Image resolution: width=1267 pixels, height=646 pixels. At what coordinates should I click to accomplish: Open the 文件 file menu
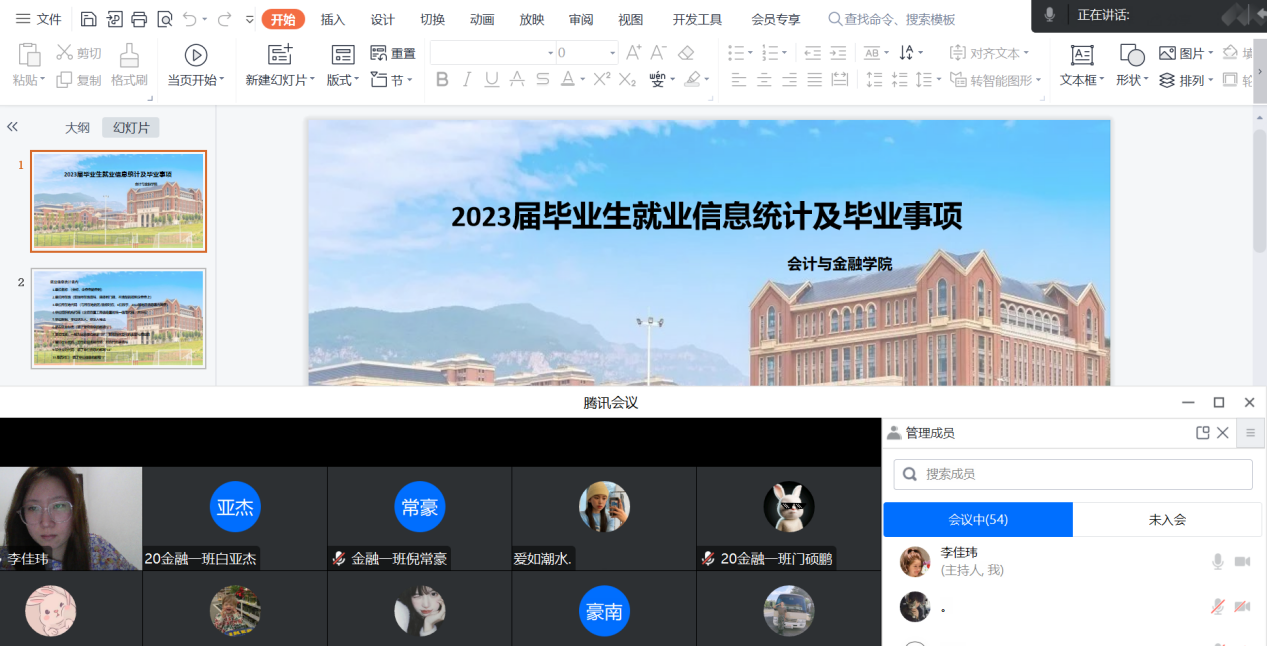[39, 19]
